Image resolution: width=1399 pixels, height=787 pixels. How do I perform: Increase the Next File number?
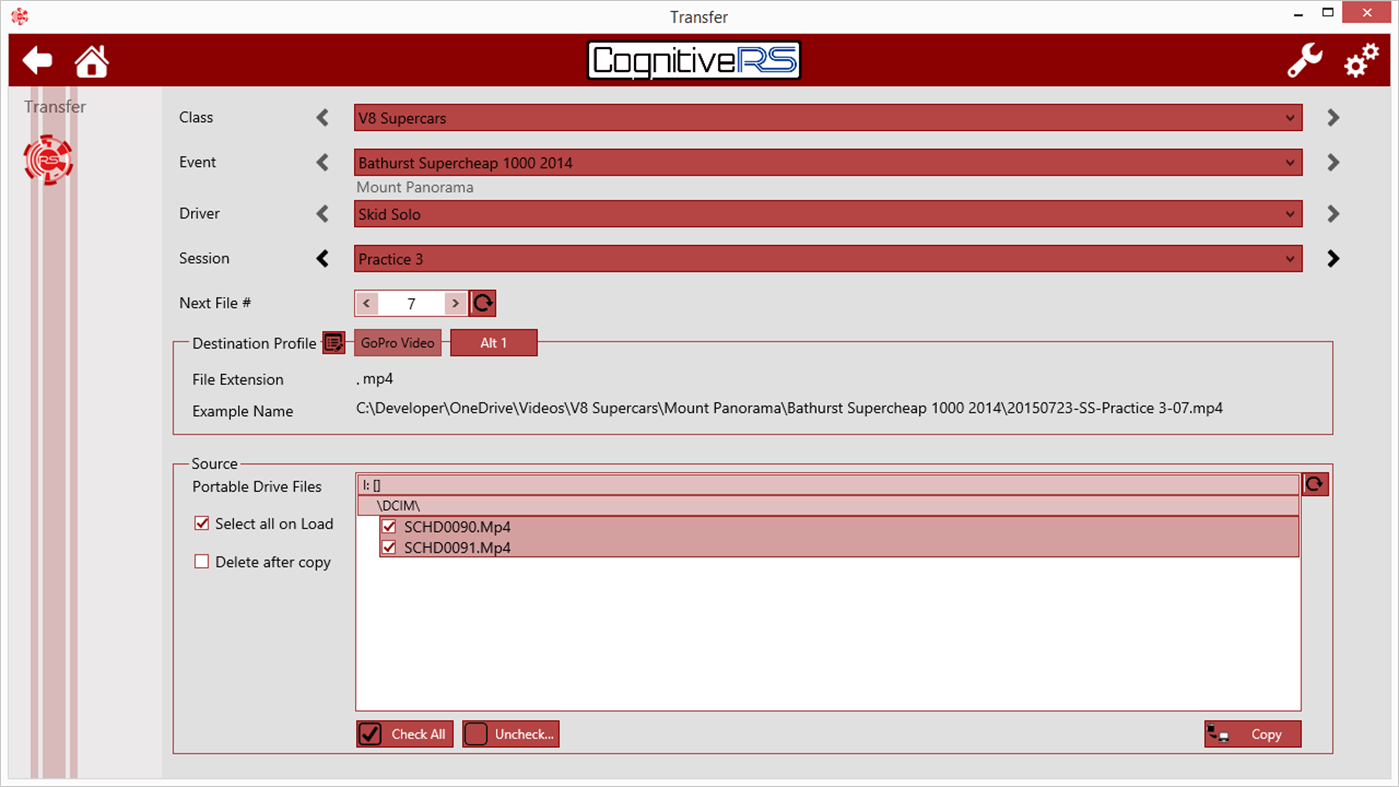[x=456, y=302]
